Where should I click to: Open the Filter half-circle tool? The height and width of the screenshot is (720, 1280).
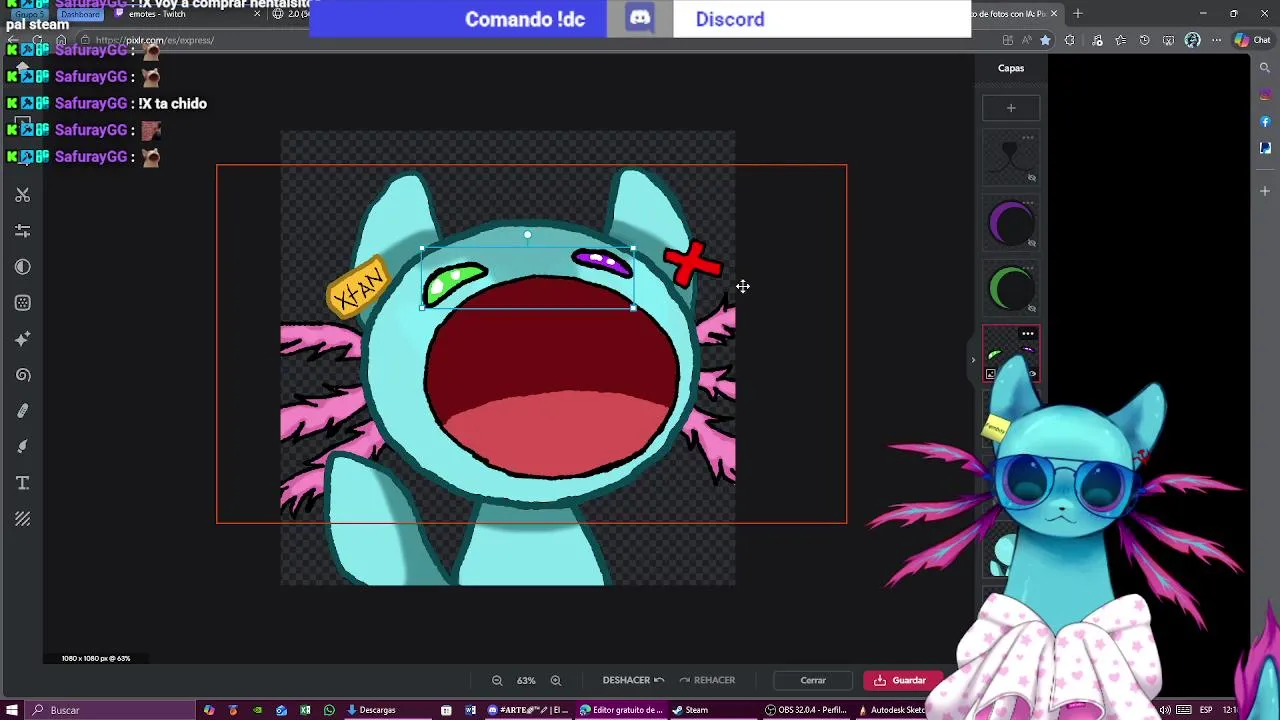tap(23, 267)
